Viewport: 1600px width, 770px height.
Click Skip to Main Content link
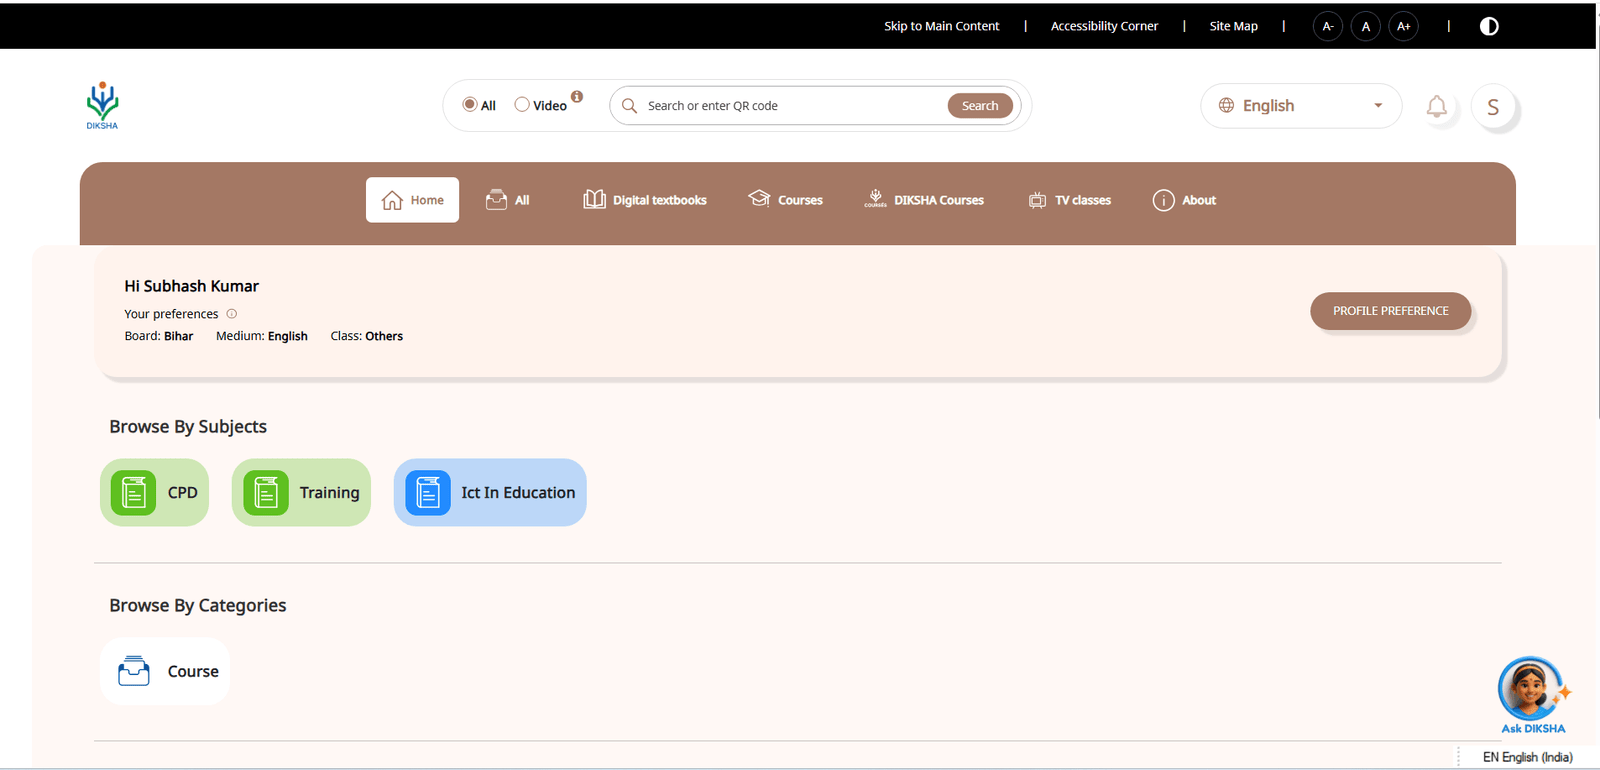(941, 26)
